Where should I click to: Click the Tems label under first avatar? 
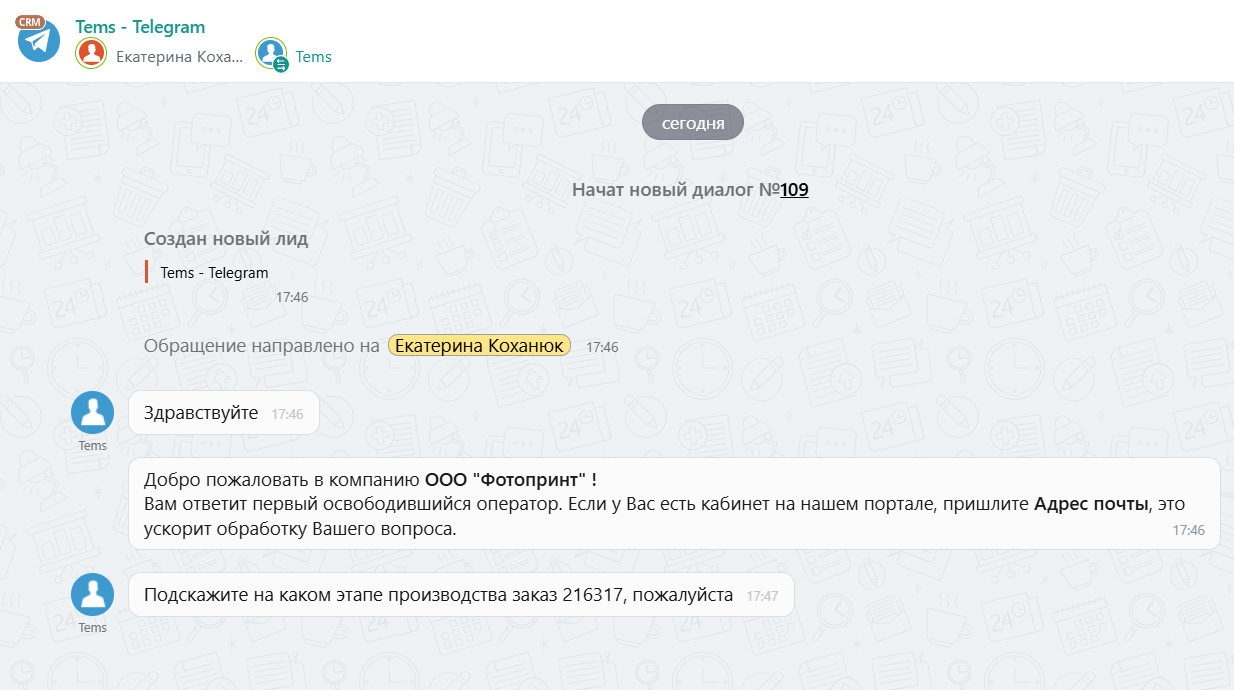point(92,446)
